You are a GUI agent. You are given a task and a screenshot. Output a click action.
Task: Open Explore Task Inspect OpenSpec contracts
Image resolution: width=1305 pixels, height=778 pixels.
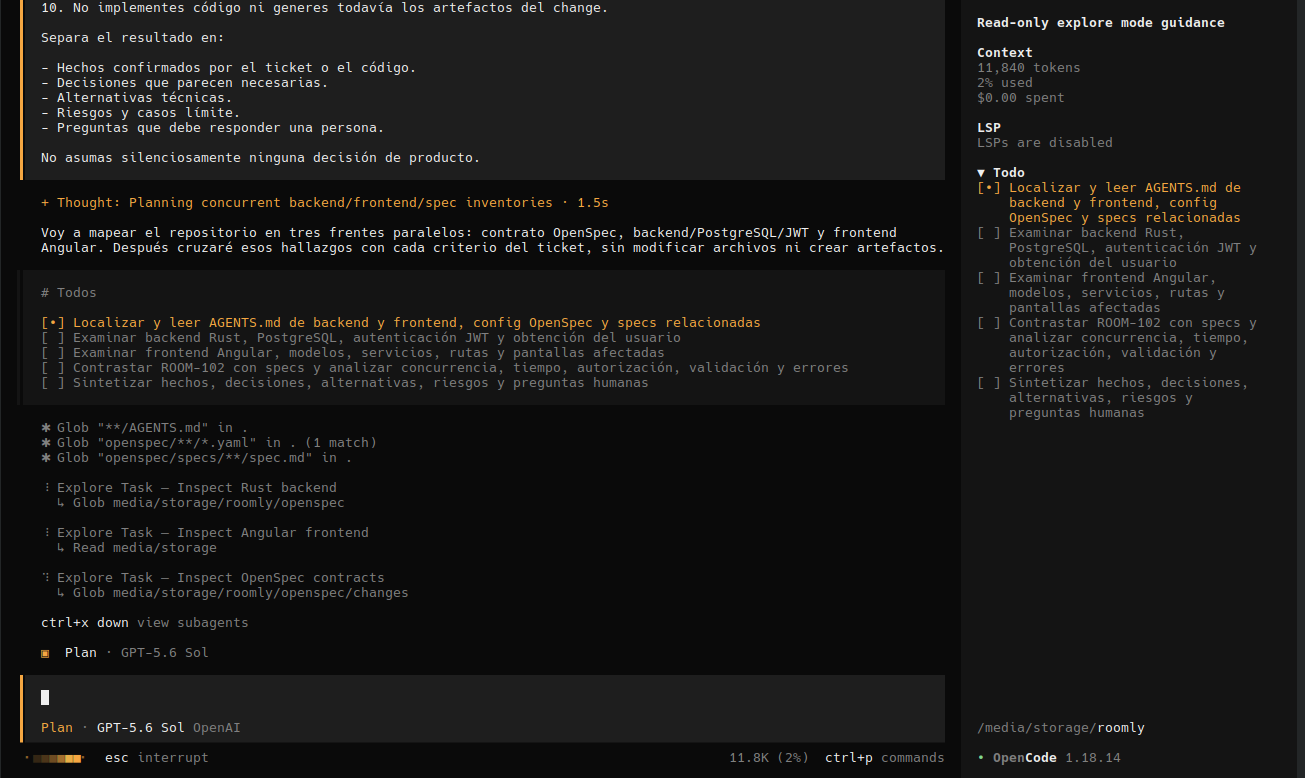[221, 577]
